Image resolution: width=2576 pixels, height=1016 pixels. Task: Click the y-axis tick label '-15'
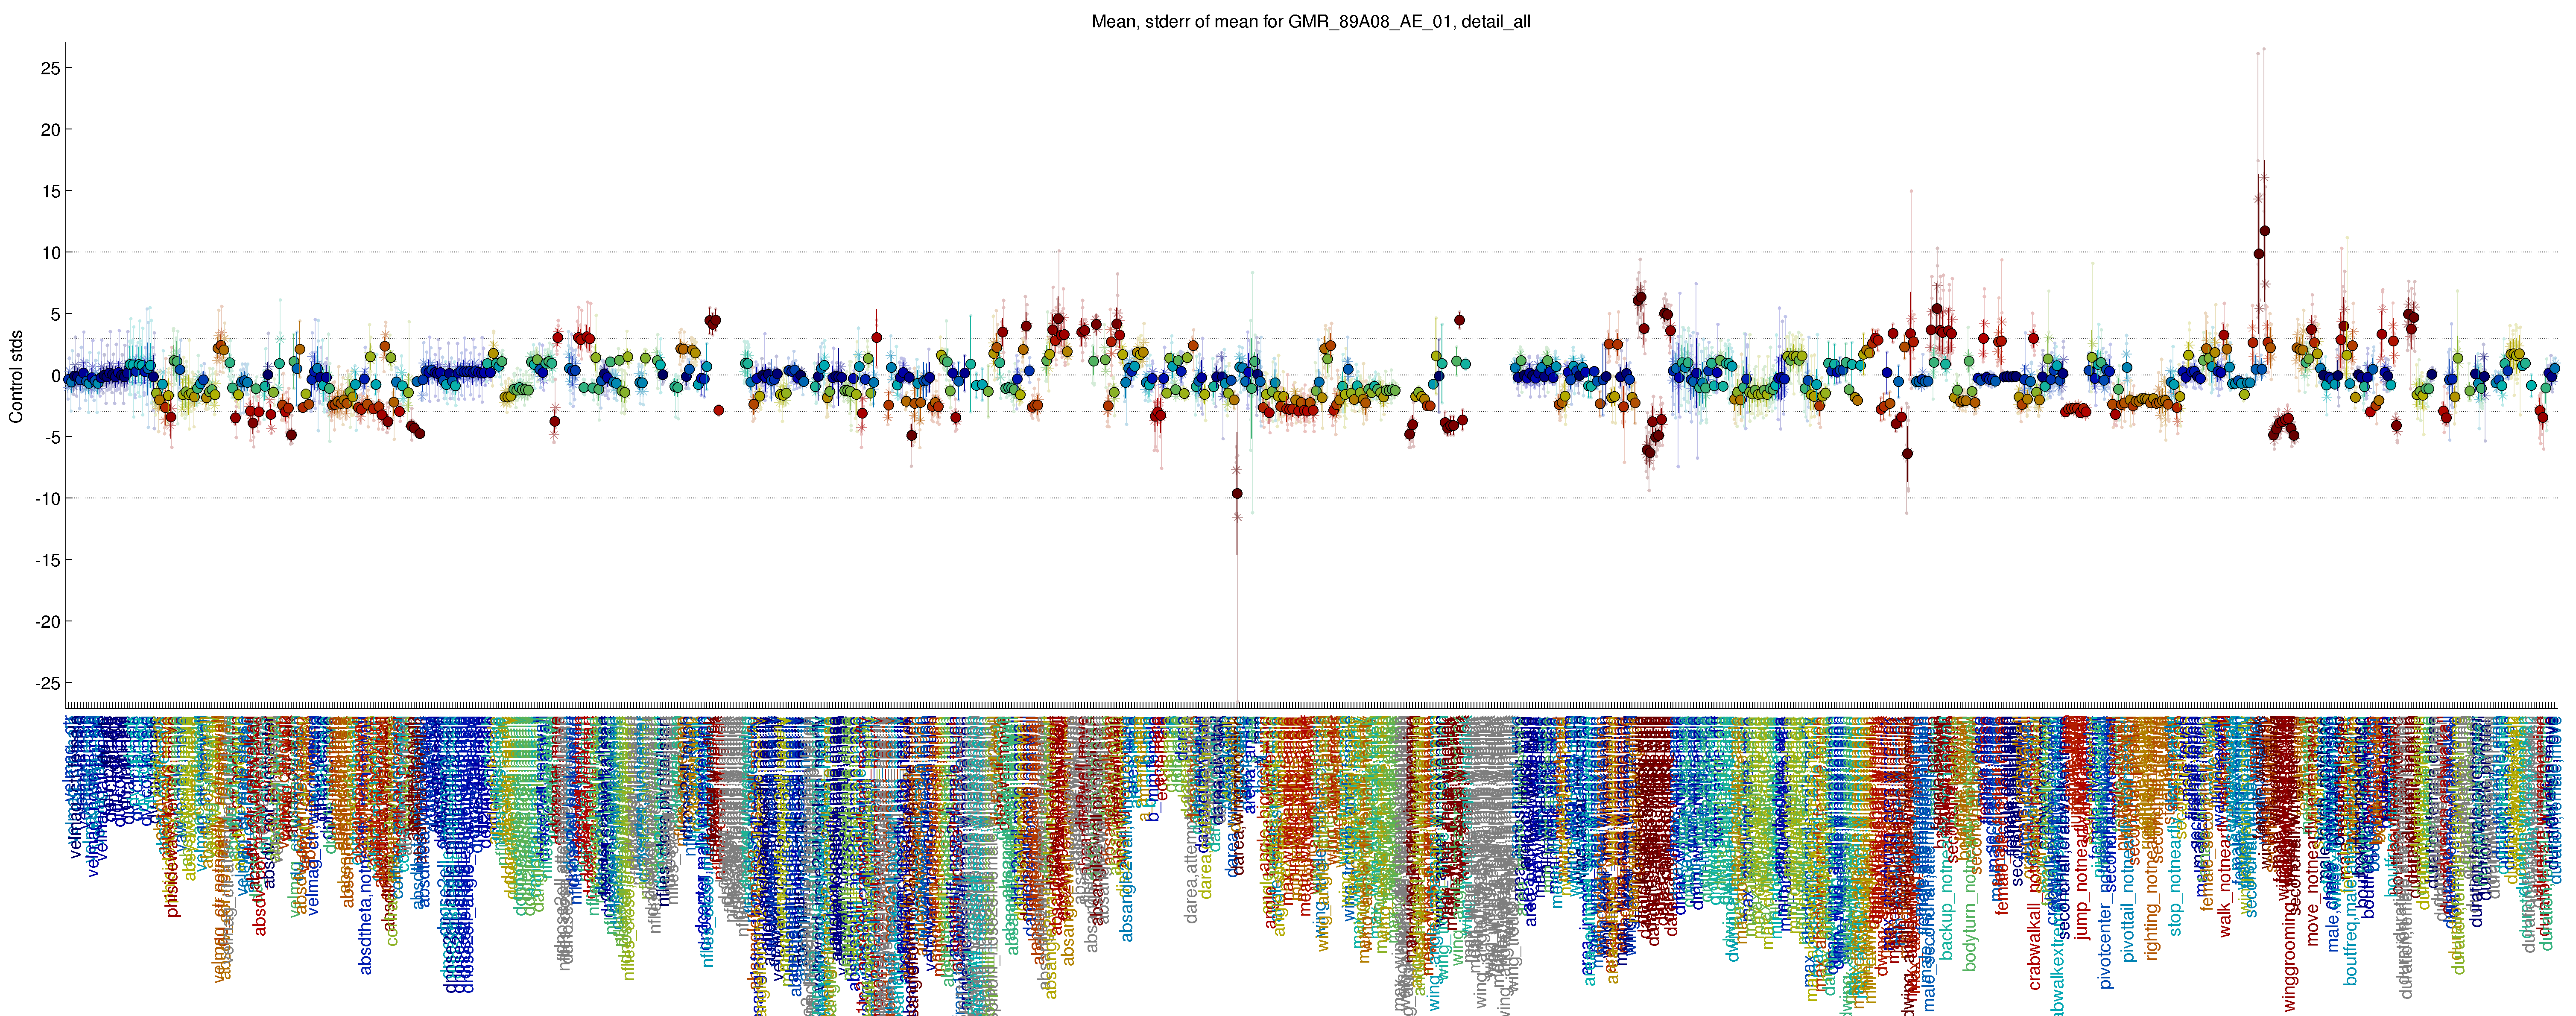pos(47,560)
